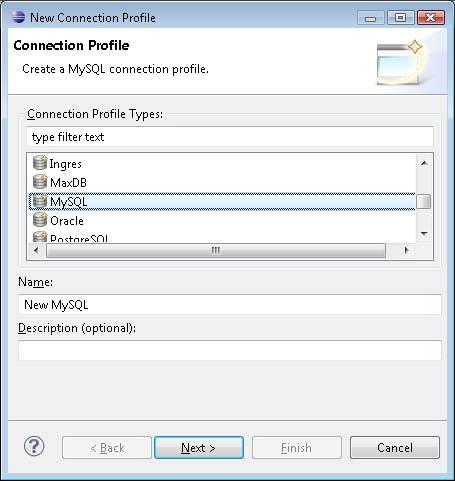This screenshot has width=455, height=481.
Task: Click the MaxDB database icon
Action: [x=40, y=182]
